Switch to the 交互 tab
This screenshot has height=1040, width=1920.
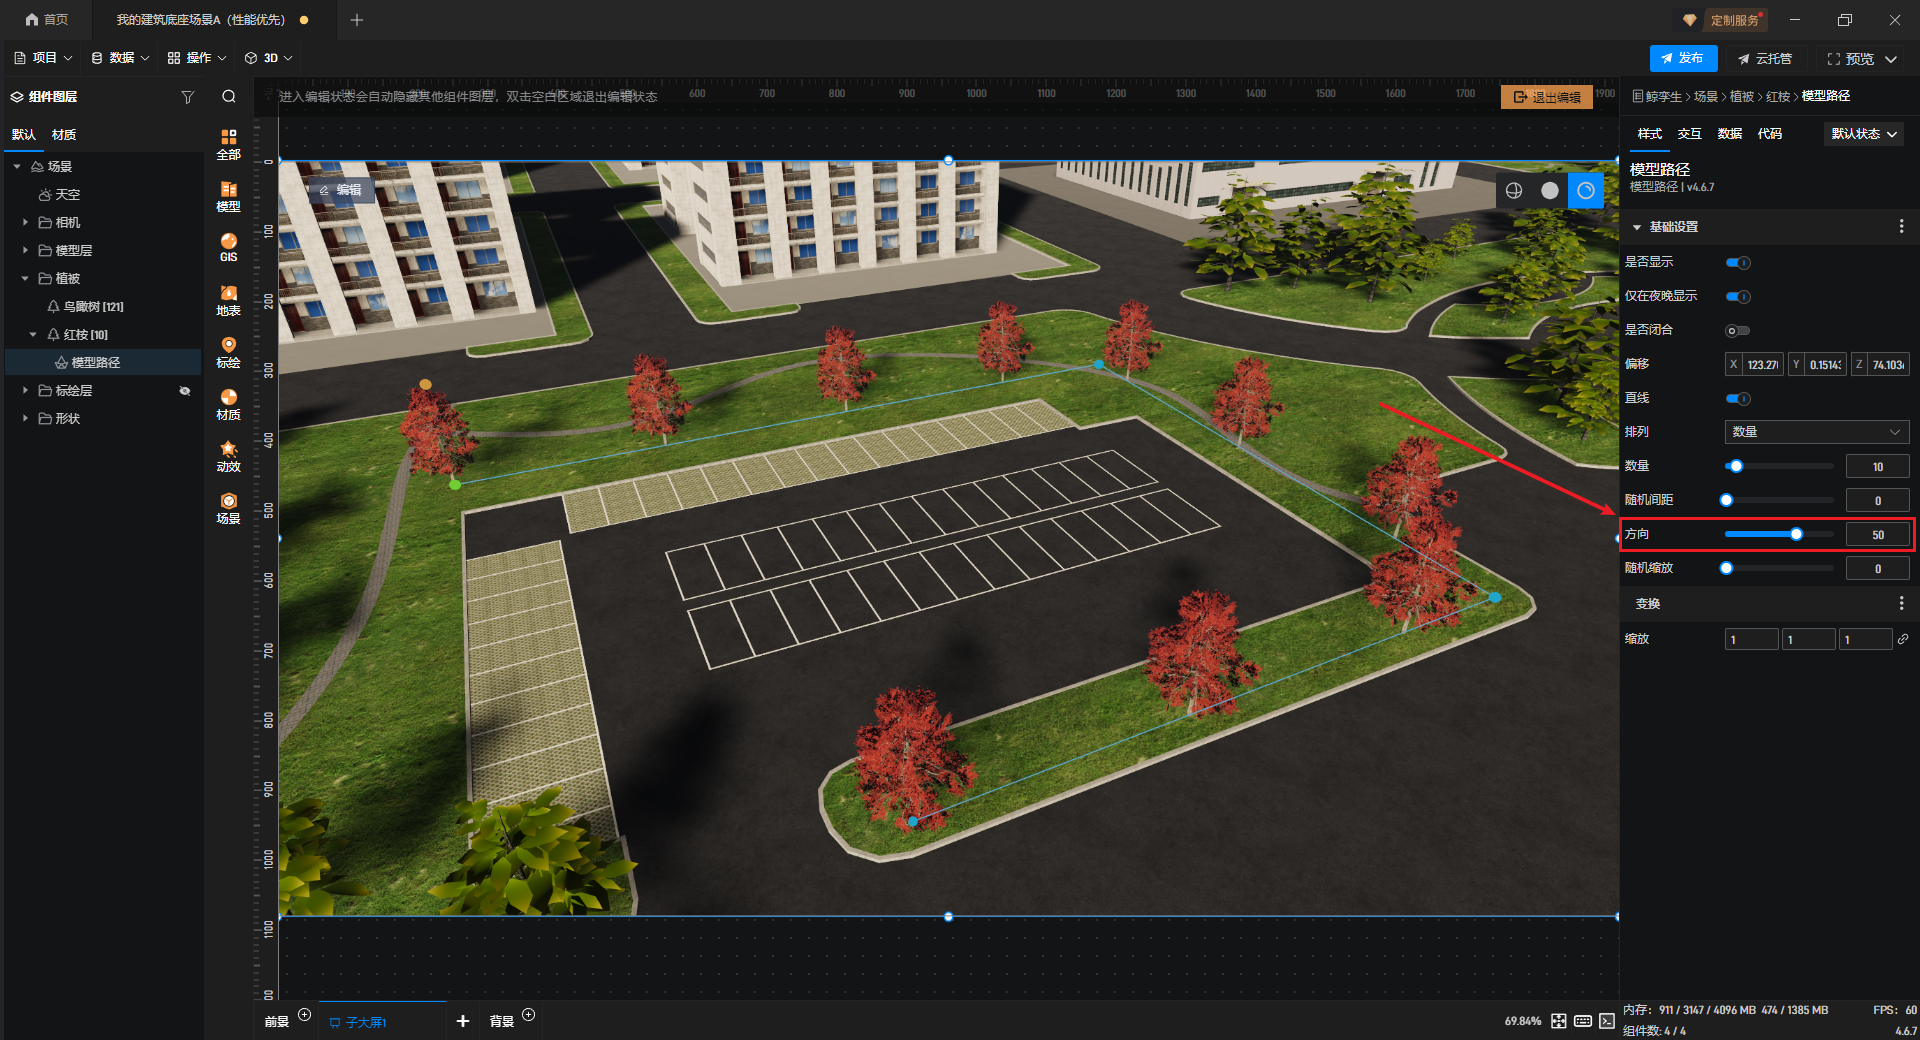click(x=1689, y=134)
